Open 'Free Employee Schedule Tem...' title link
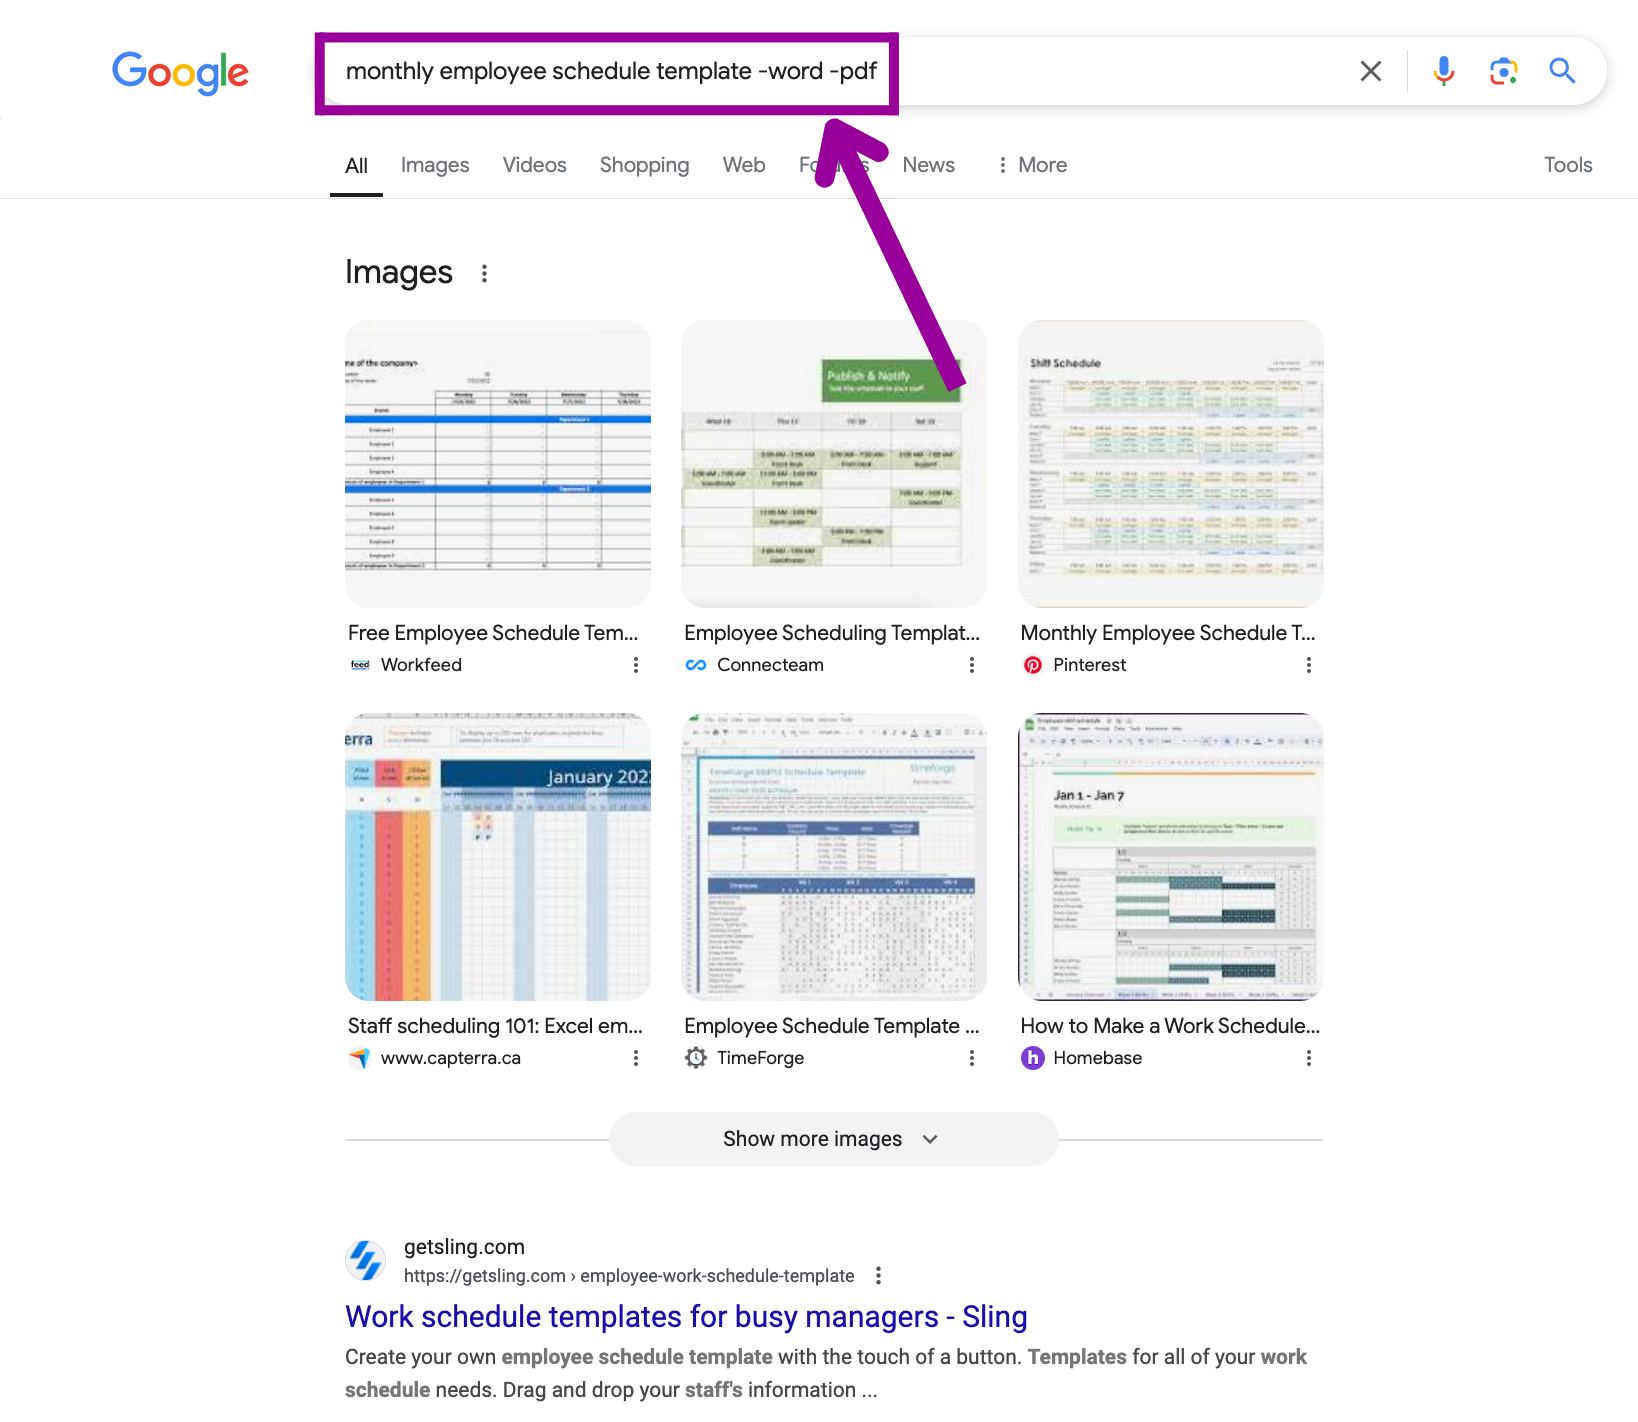 click(x=493, y=633)
